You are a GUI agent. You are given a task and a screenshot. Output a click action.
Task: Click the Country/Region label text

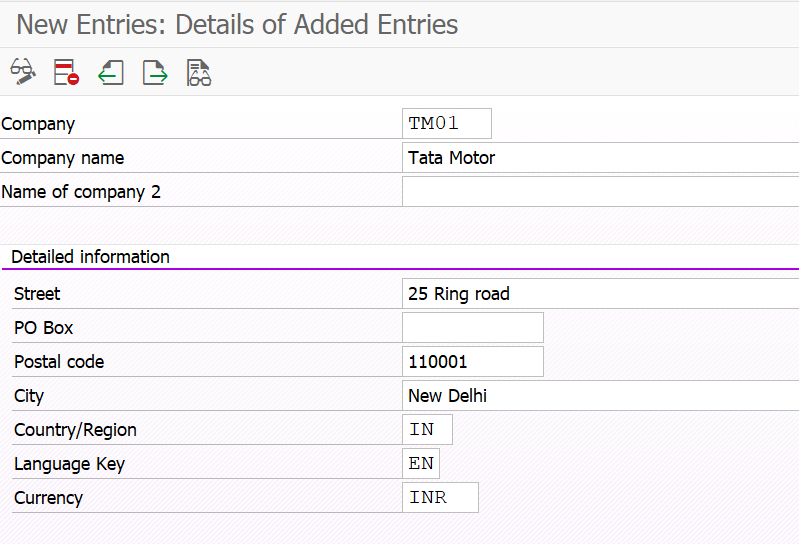pyautogui.click(x=75, y=430)
